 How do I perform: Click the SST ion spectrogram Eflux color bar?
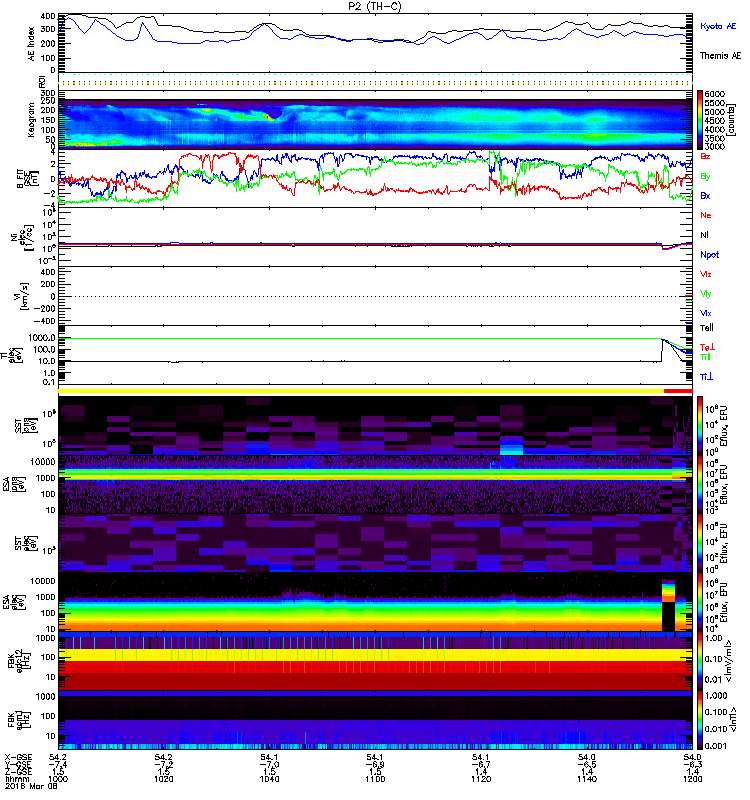700,425
